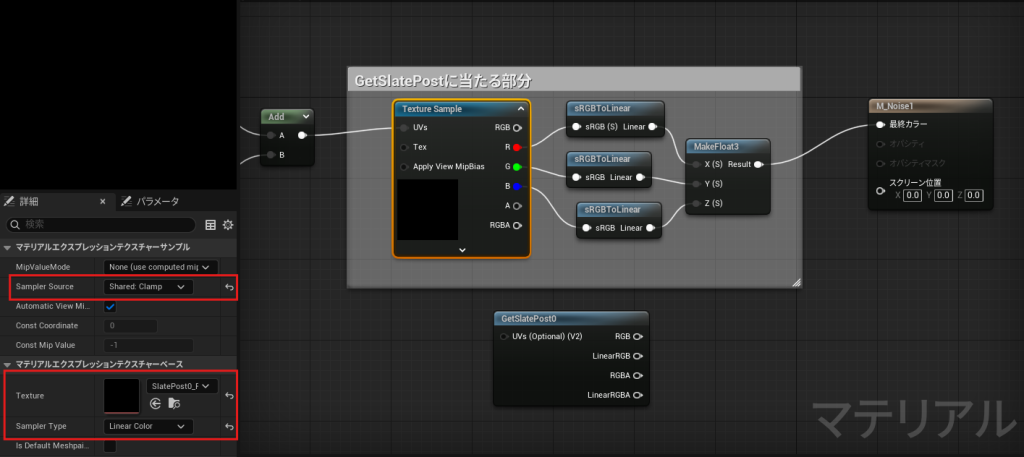1024x457 pixels.
Task: Click the MipValueMode property label
Action: pos(42,267)
